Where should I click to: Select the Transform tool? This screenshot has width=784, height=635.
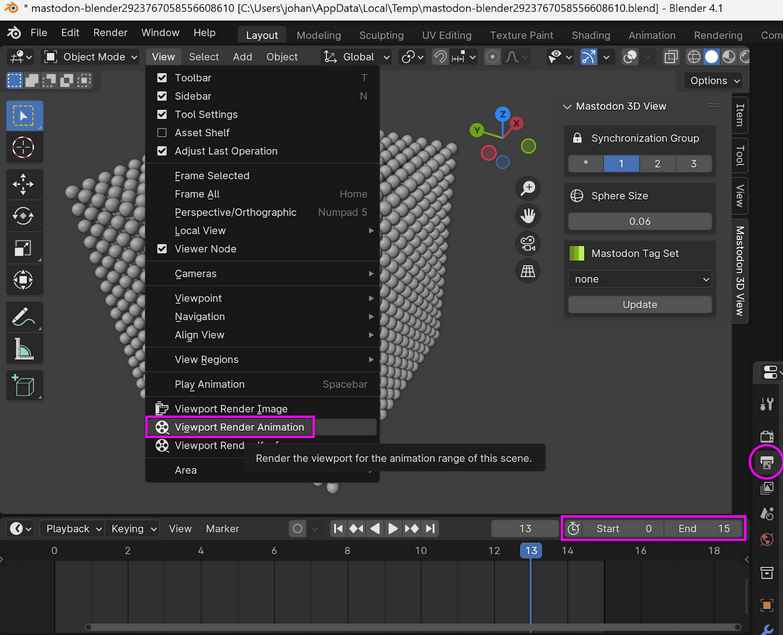(24, 280)
